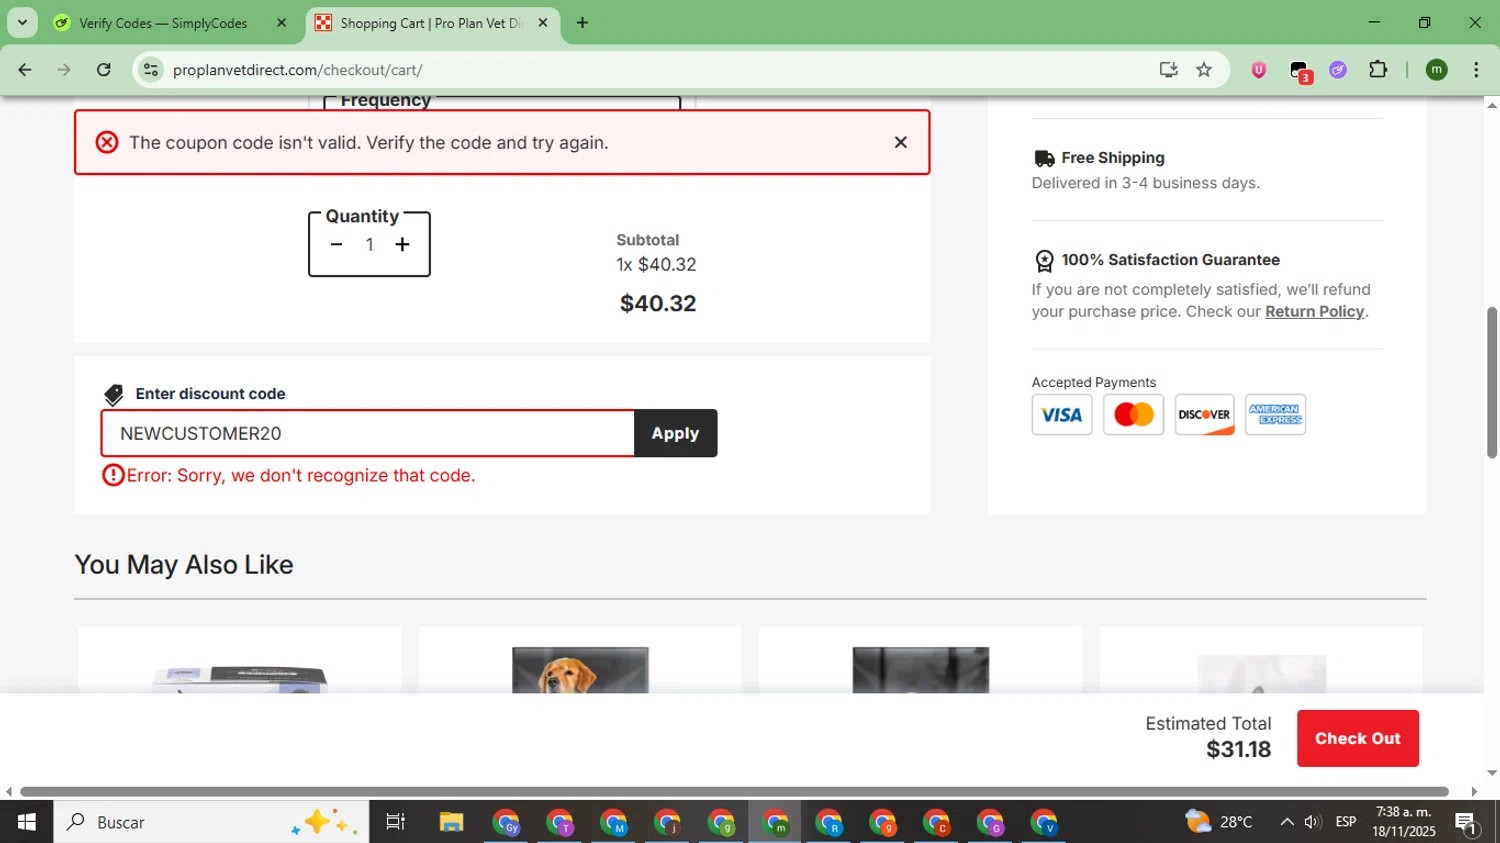Click the discount tag icon

(114, 395)
